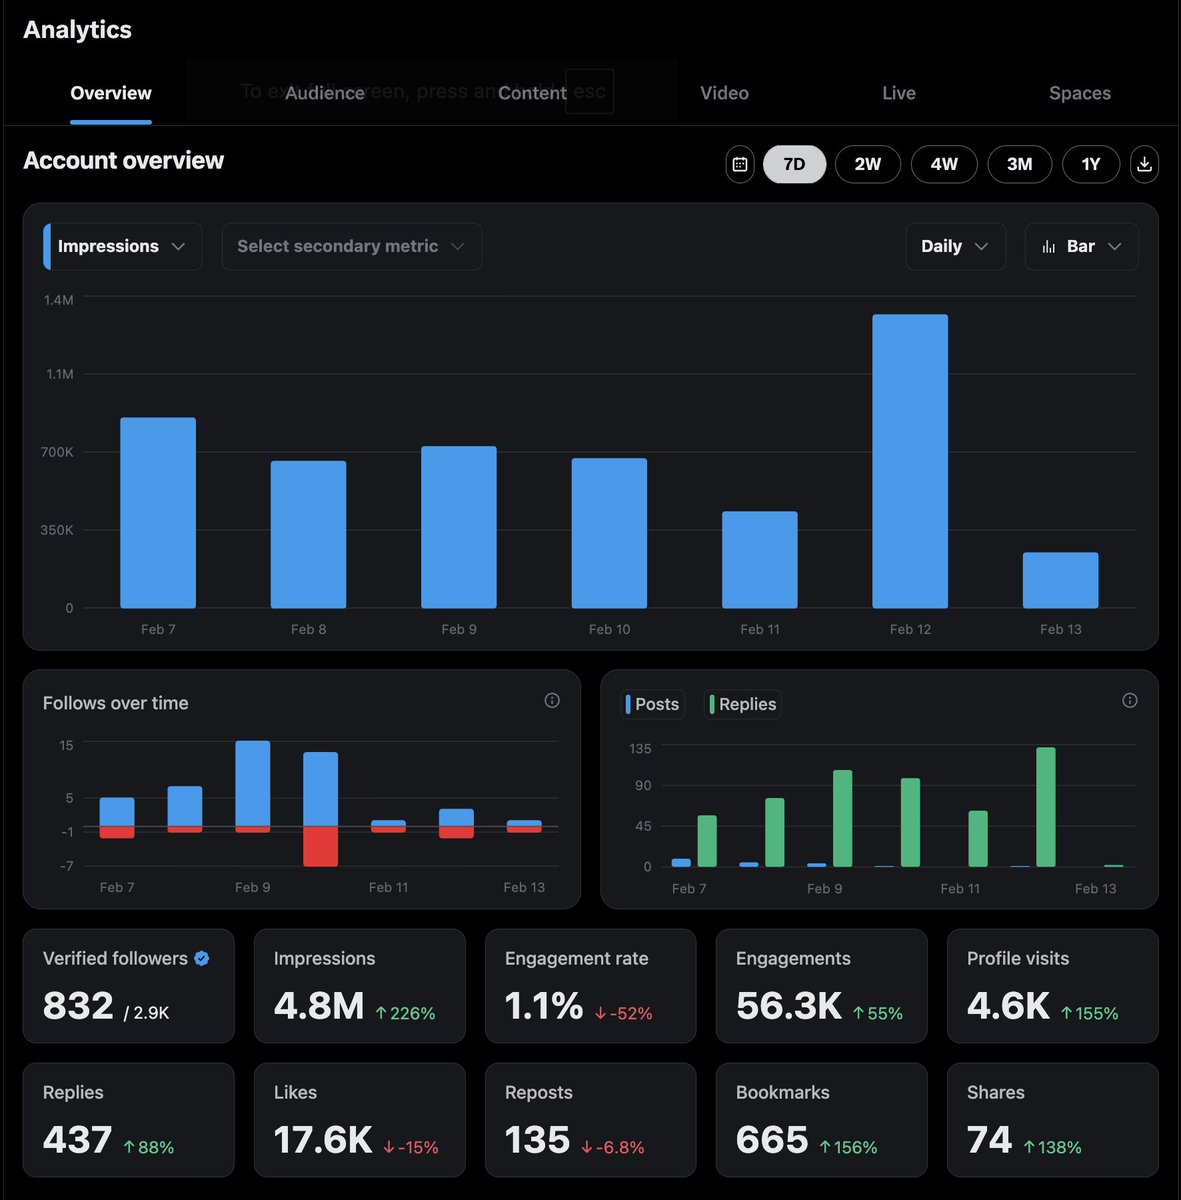Open the Engagement rate stat card
Screen dimensions: 1181x1200
point(591,986)
